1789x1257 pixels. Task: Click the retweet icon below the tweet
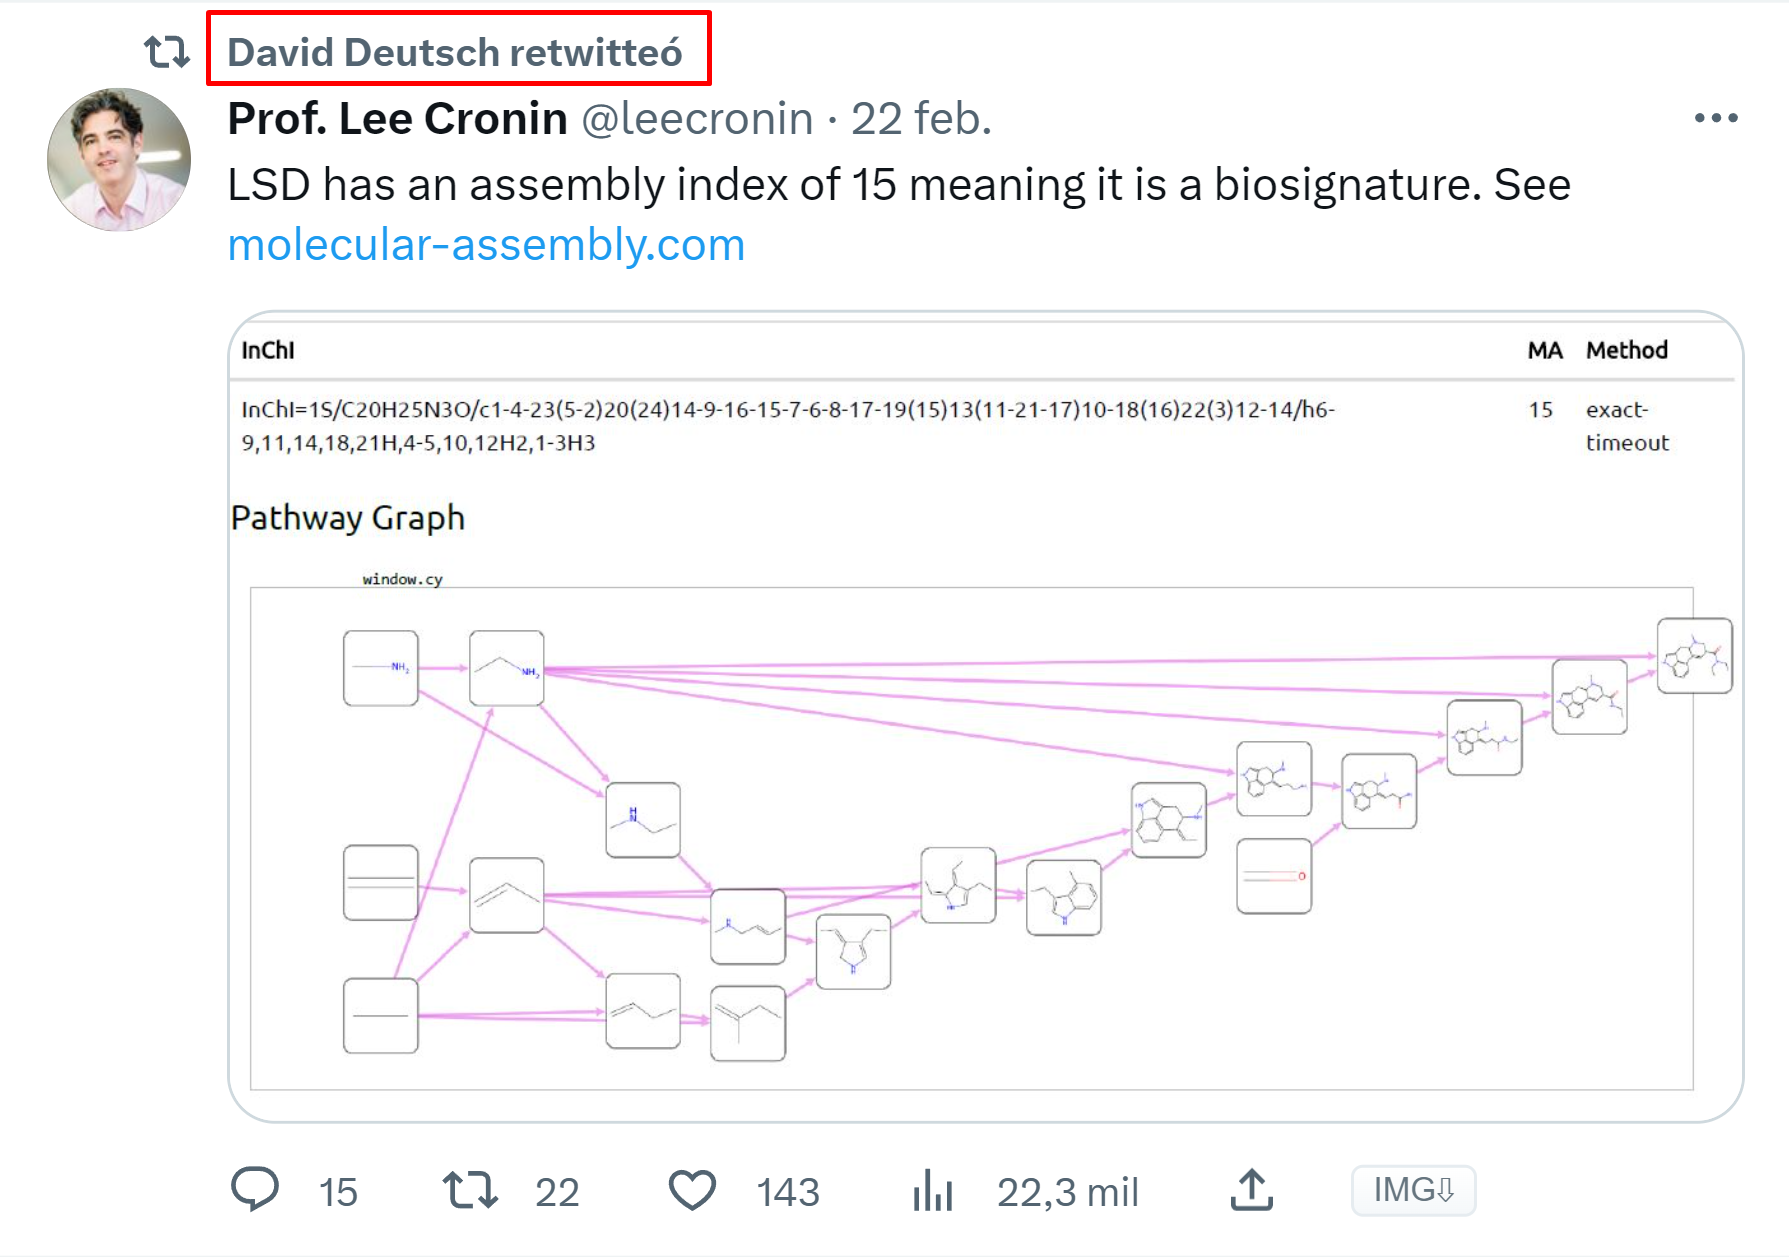point(470,1190)
